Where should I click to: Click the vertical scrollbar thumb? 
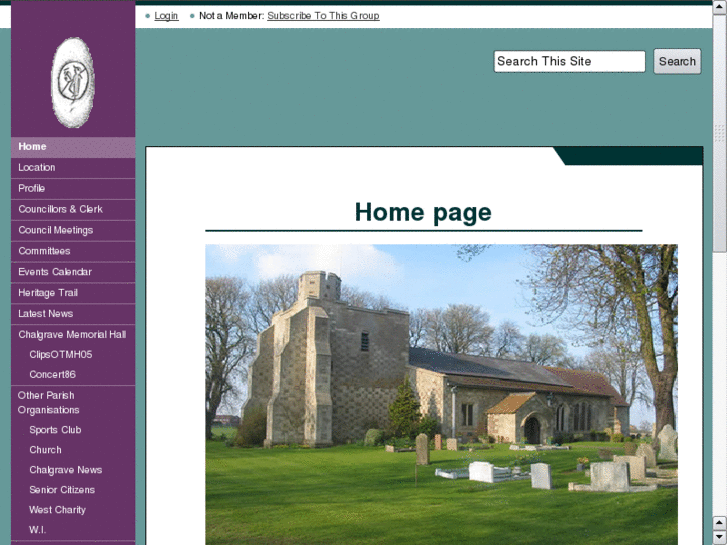pos(720,134)
